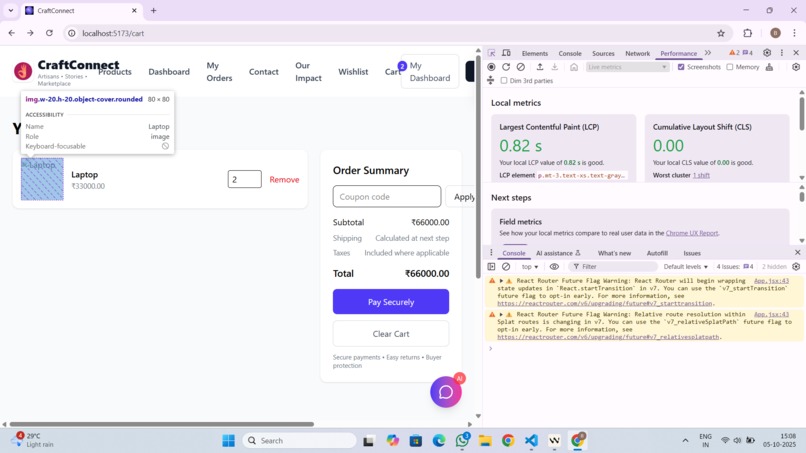Bookmark the page with the star icon
806x453 pixels.
click(x=721, y=33)
